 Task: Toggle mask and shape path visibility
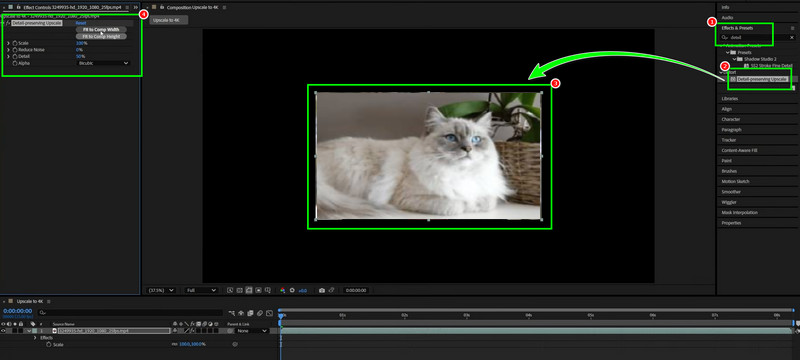pos(248,290)
